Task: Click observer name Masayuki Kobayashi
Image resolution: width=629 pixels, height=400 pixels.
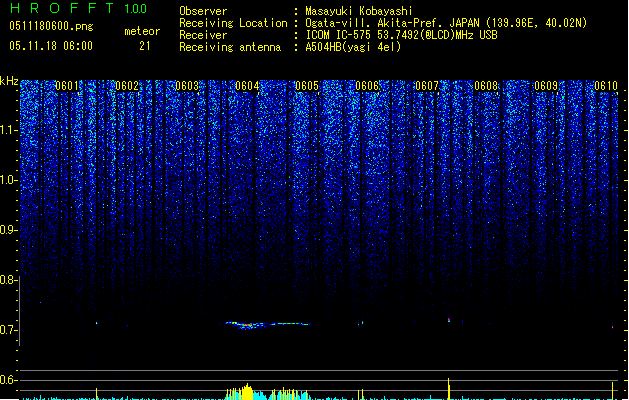Action: pos(359,11)
